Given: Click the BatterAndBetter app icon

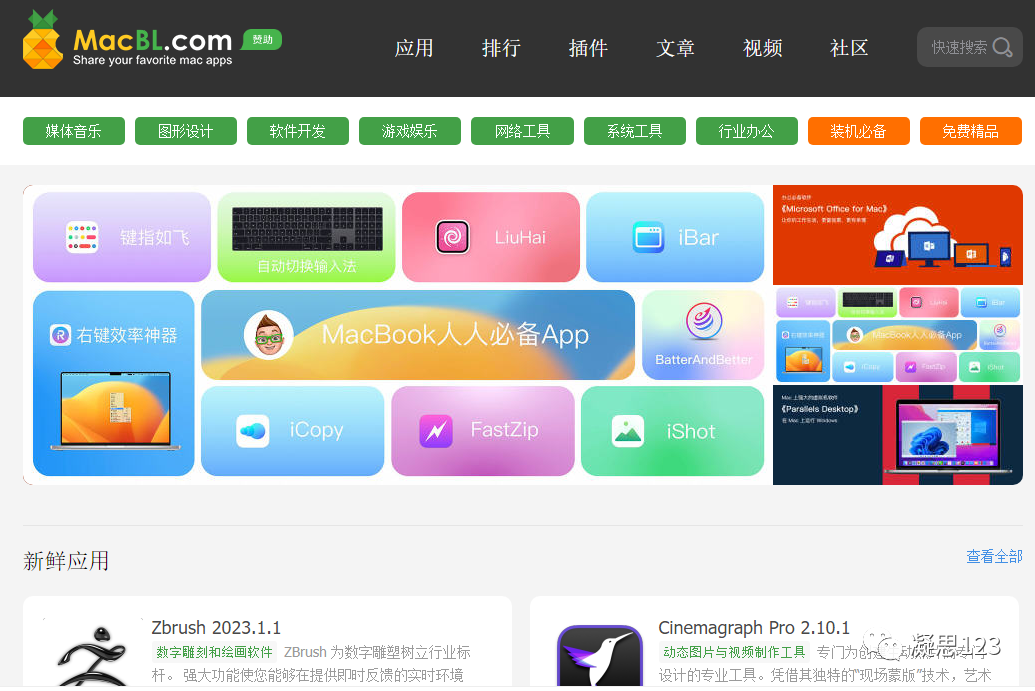Looking at the screenshot, I should click(704, 321).
